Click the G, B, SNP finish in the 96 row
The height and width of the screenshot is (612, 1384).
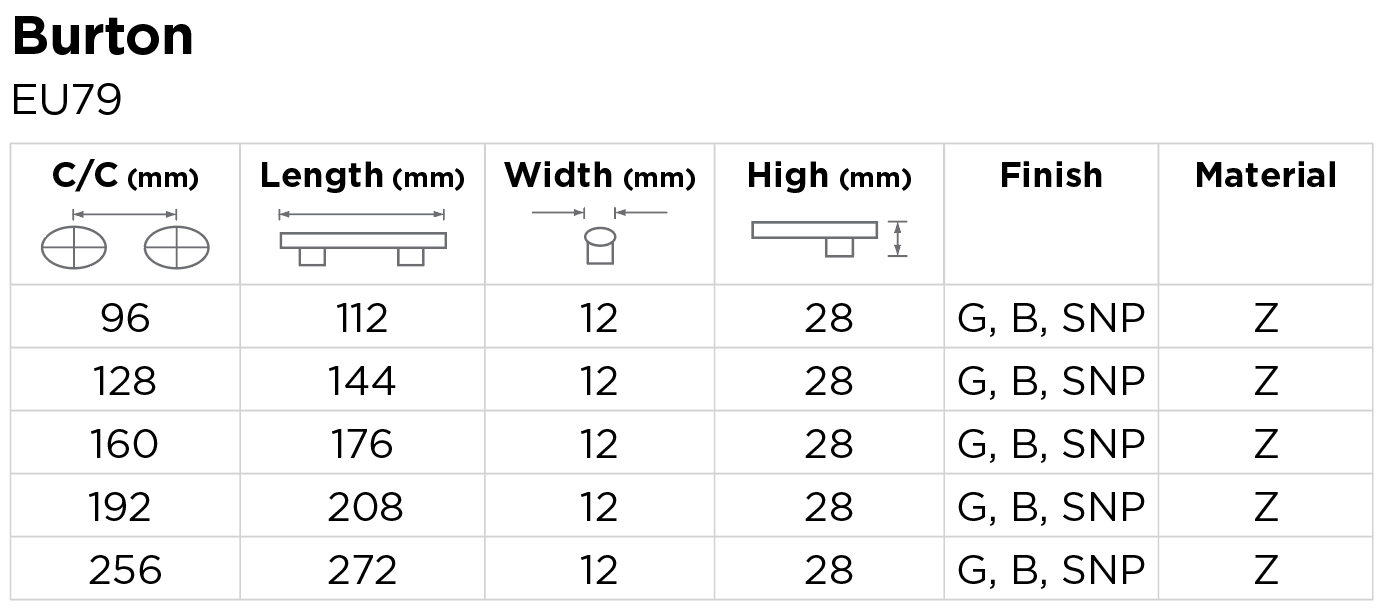pos(1051,318)
